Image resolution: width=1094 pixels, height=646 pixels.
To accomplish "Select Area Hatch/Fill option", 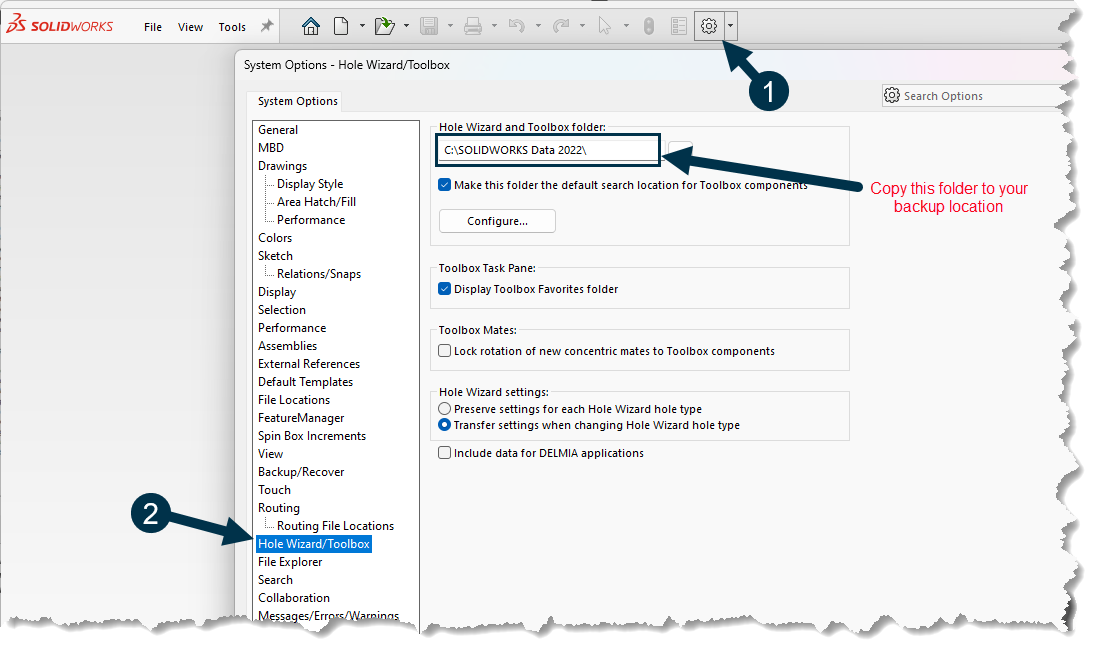I will [316, 202].
